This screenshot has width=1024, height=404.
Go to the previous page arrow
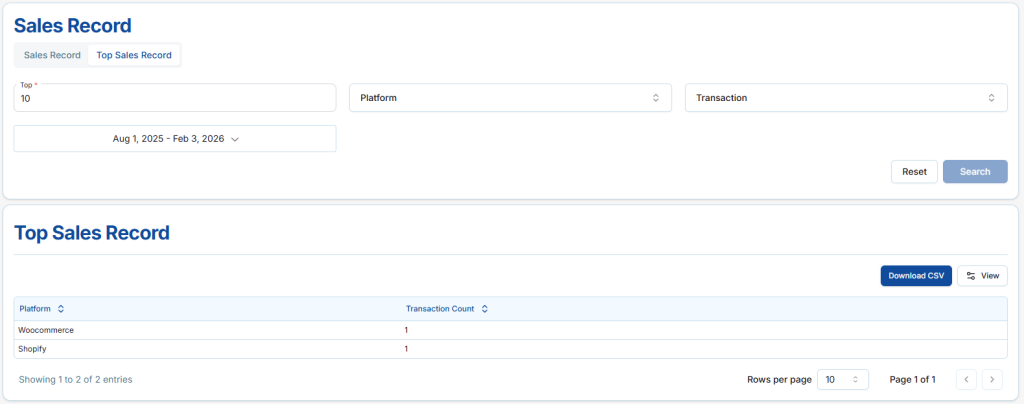point(966,379)
